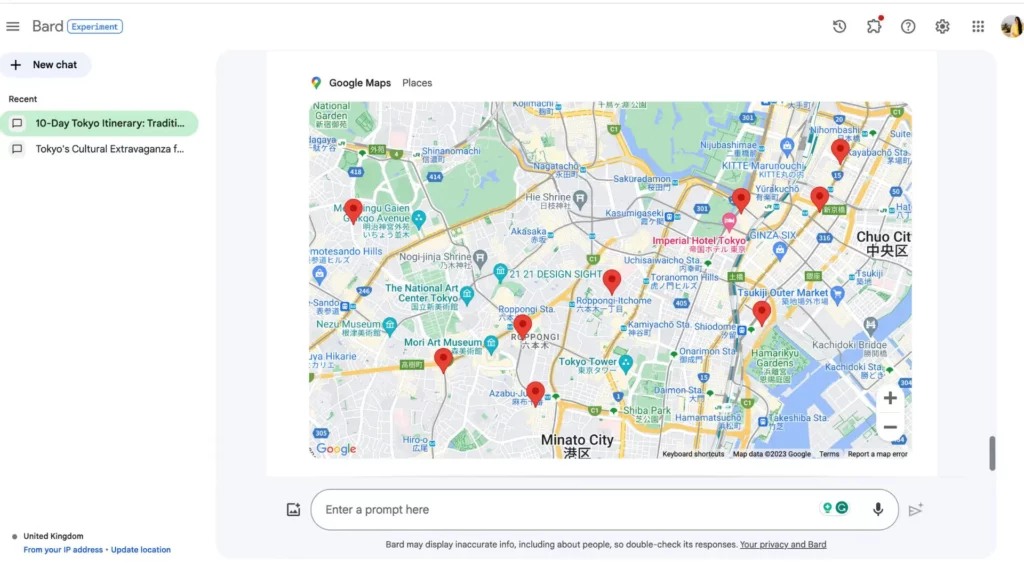Click the Grammarly icon in prompt box
1024x576 pixels.
[x=842, y=508]
